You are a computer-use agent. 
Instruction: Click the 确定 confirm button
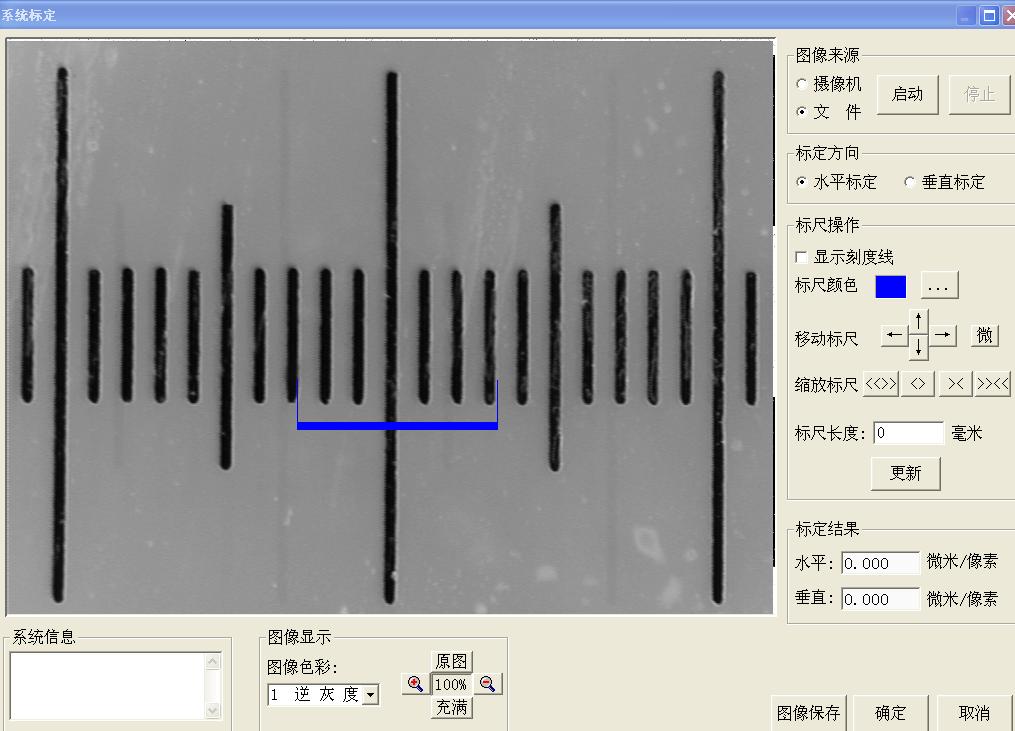click(890, 713)
